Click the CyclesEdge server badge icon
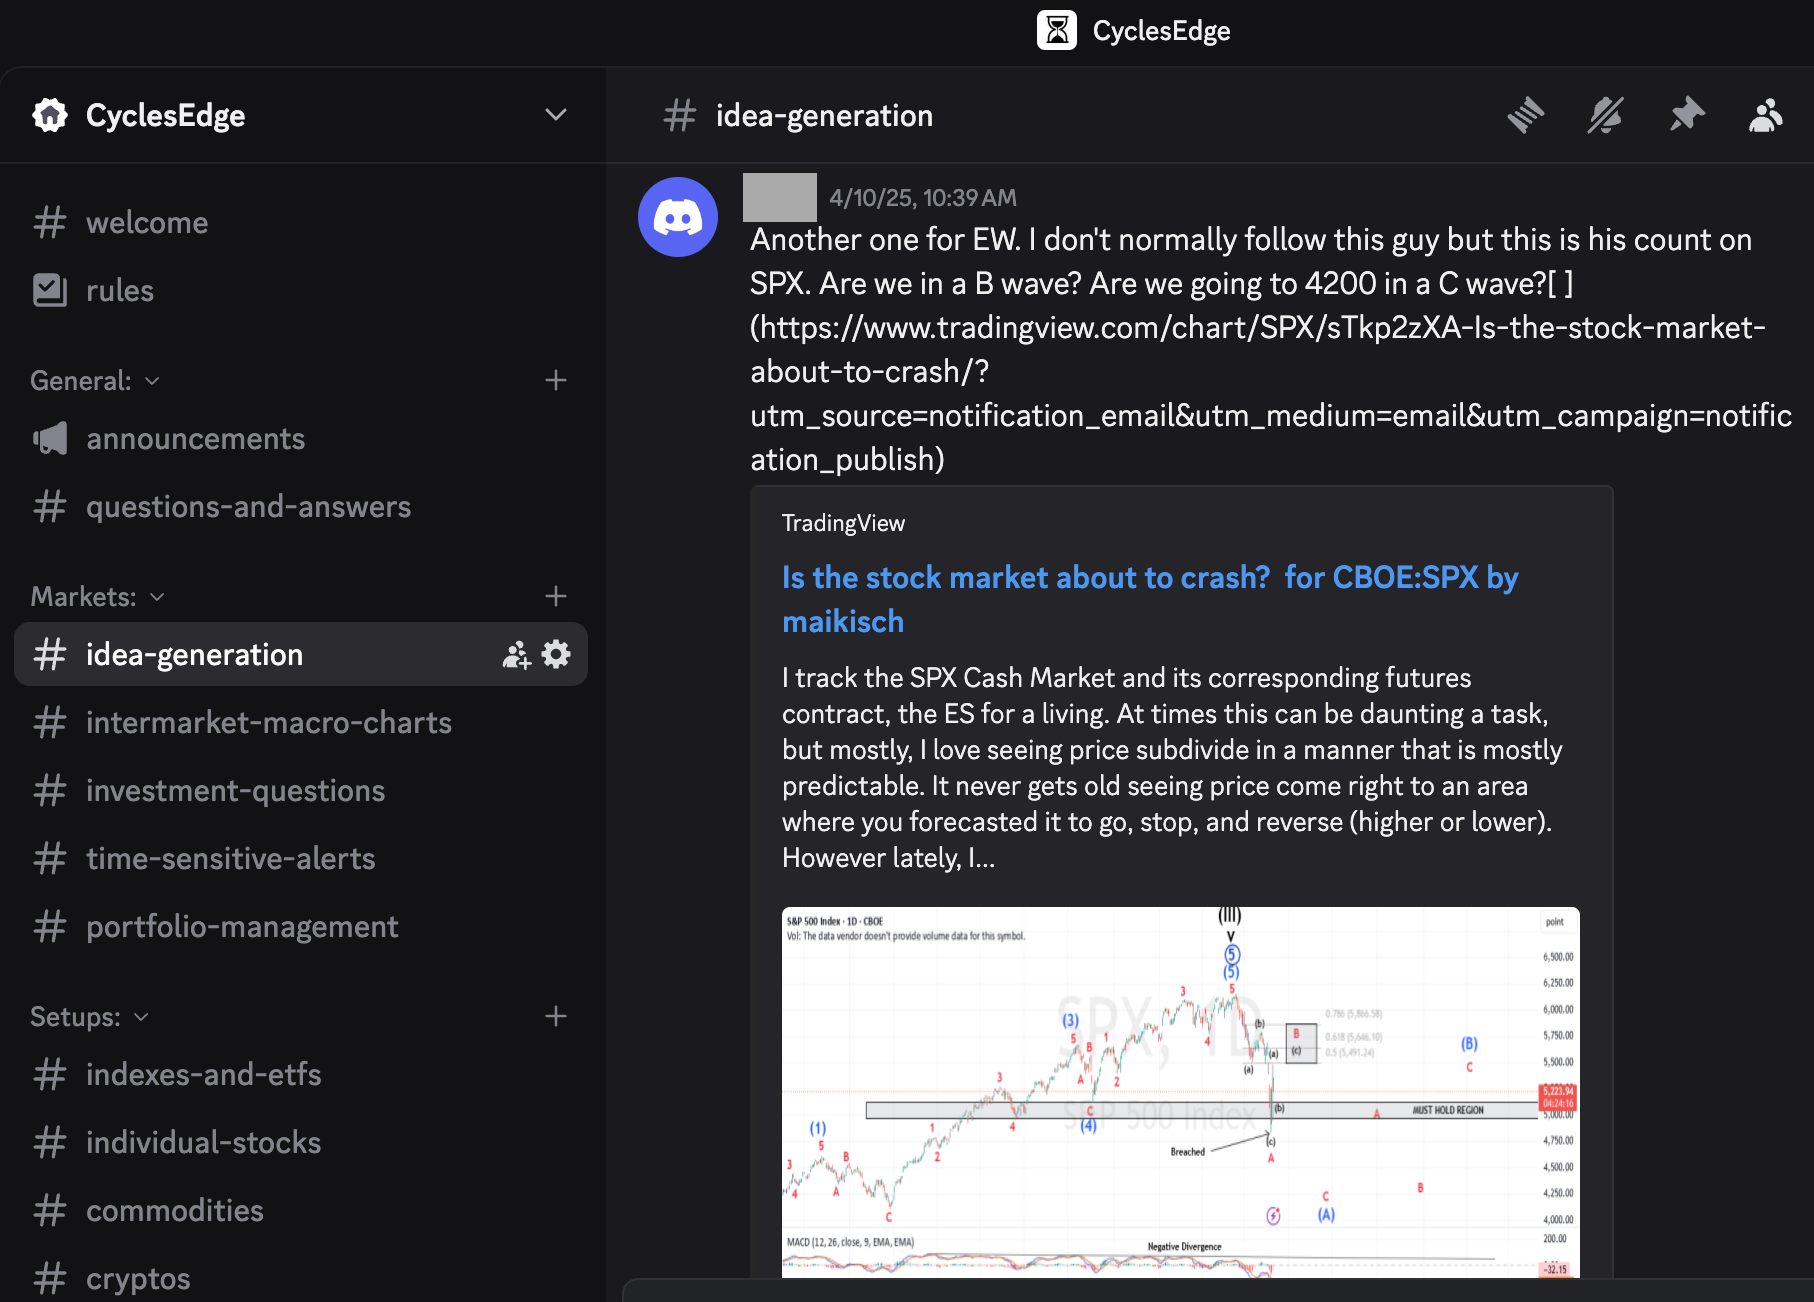 click(x=50, y=115)
